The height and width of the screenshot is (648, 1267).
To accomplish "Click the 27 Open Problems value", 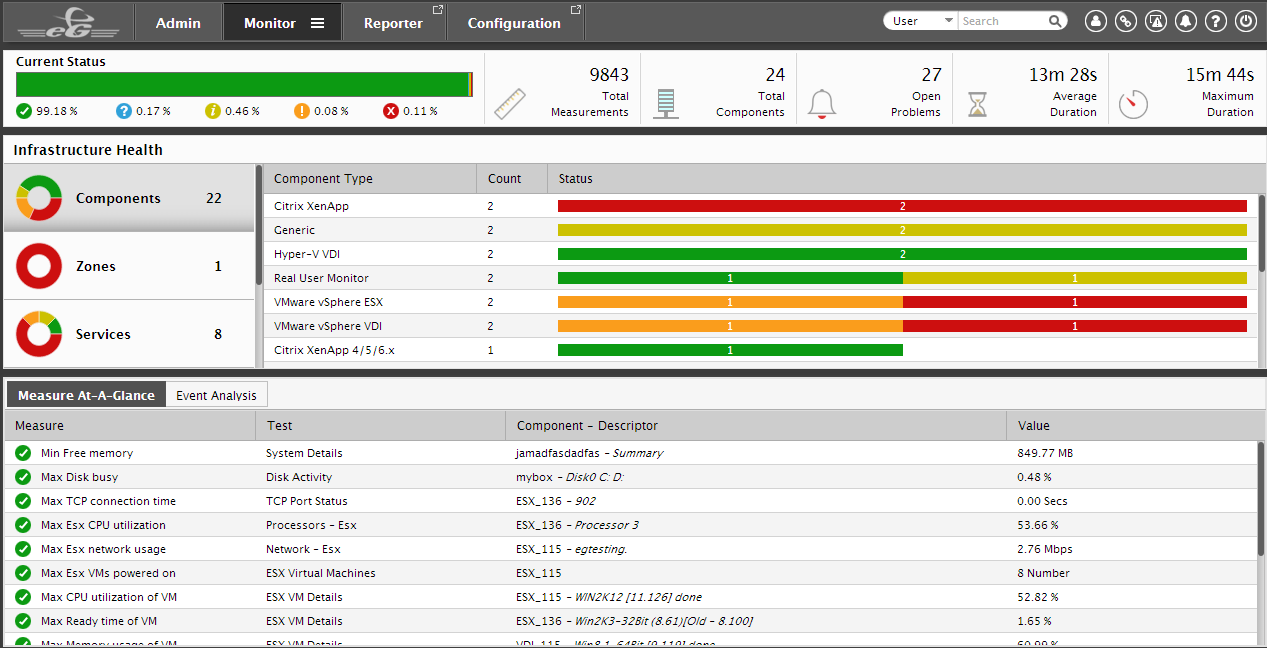I will pos(931,75).
